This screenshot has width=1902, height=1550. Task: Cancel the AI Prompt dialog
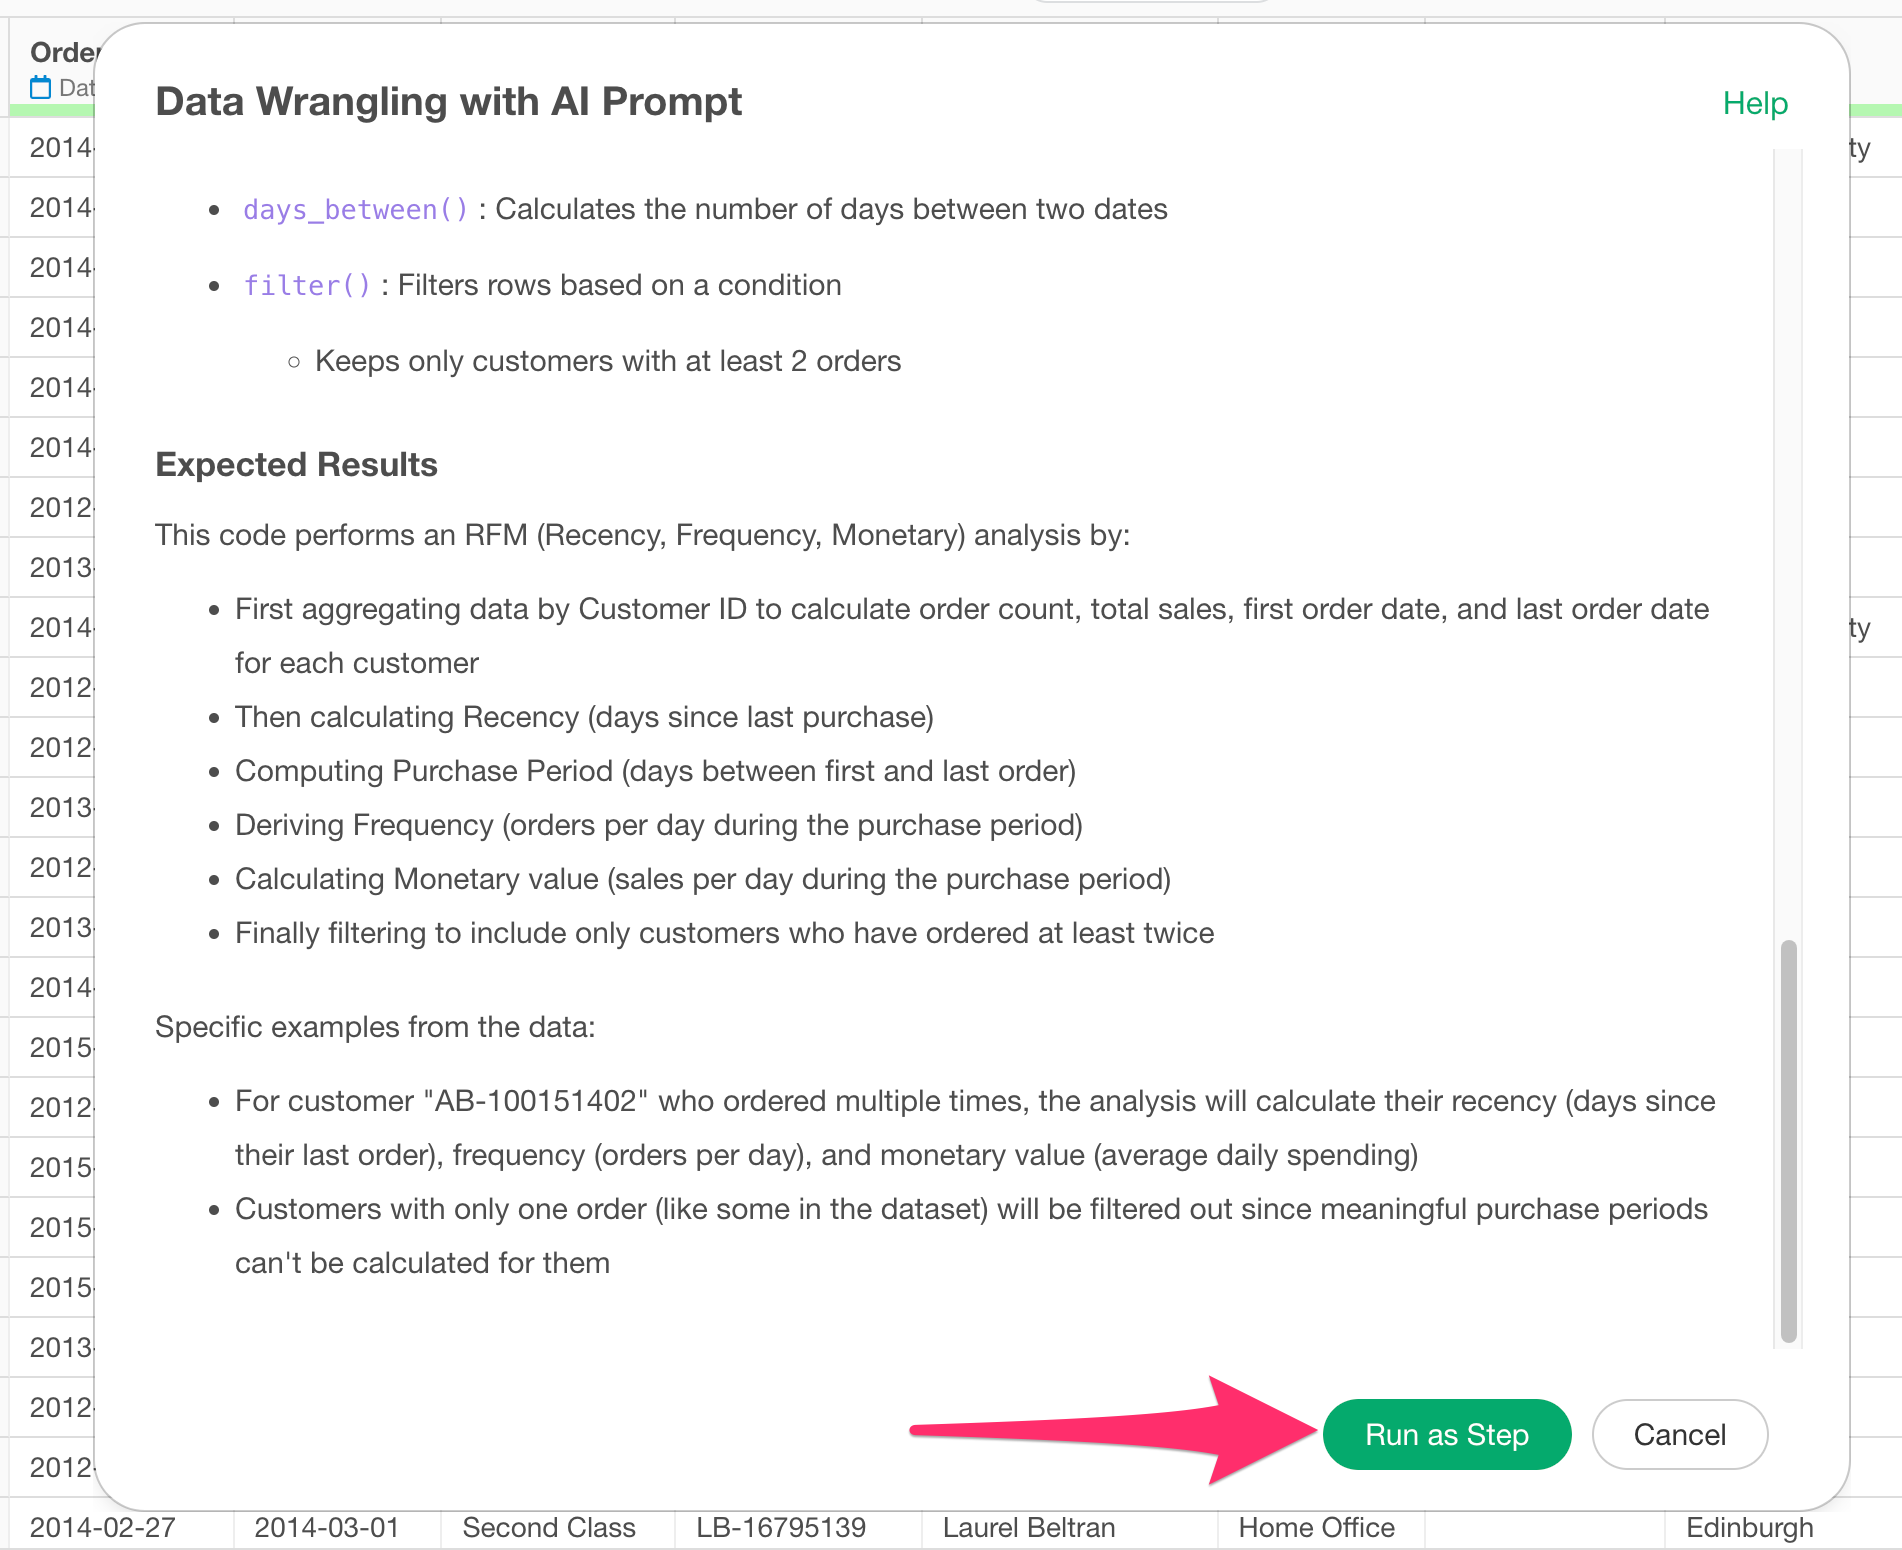pyautogui.click(x=1679, y=1434)
